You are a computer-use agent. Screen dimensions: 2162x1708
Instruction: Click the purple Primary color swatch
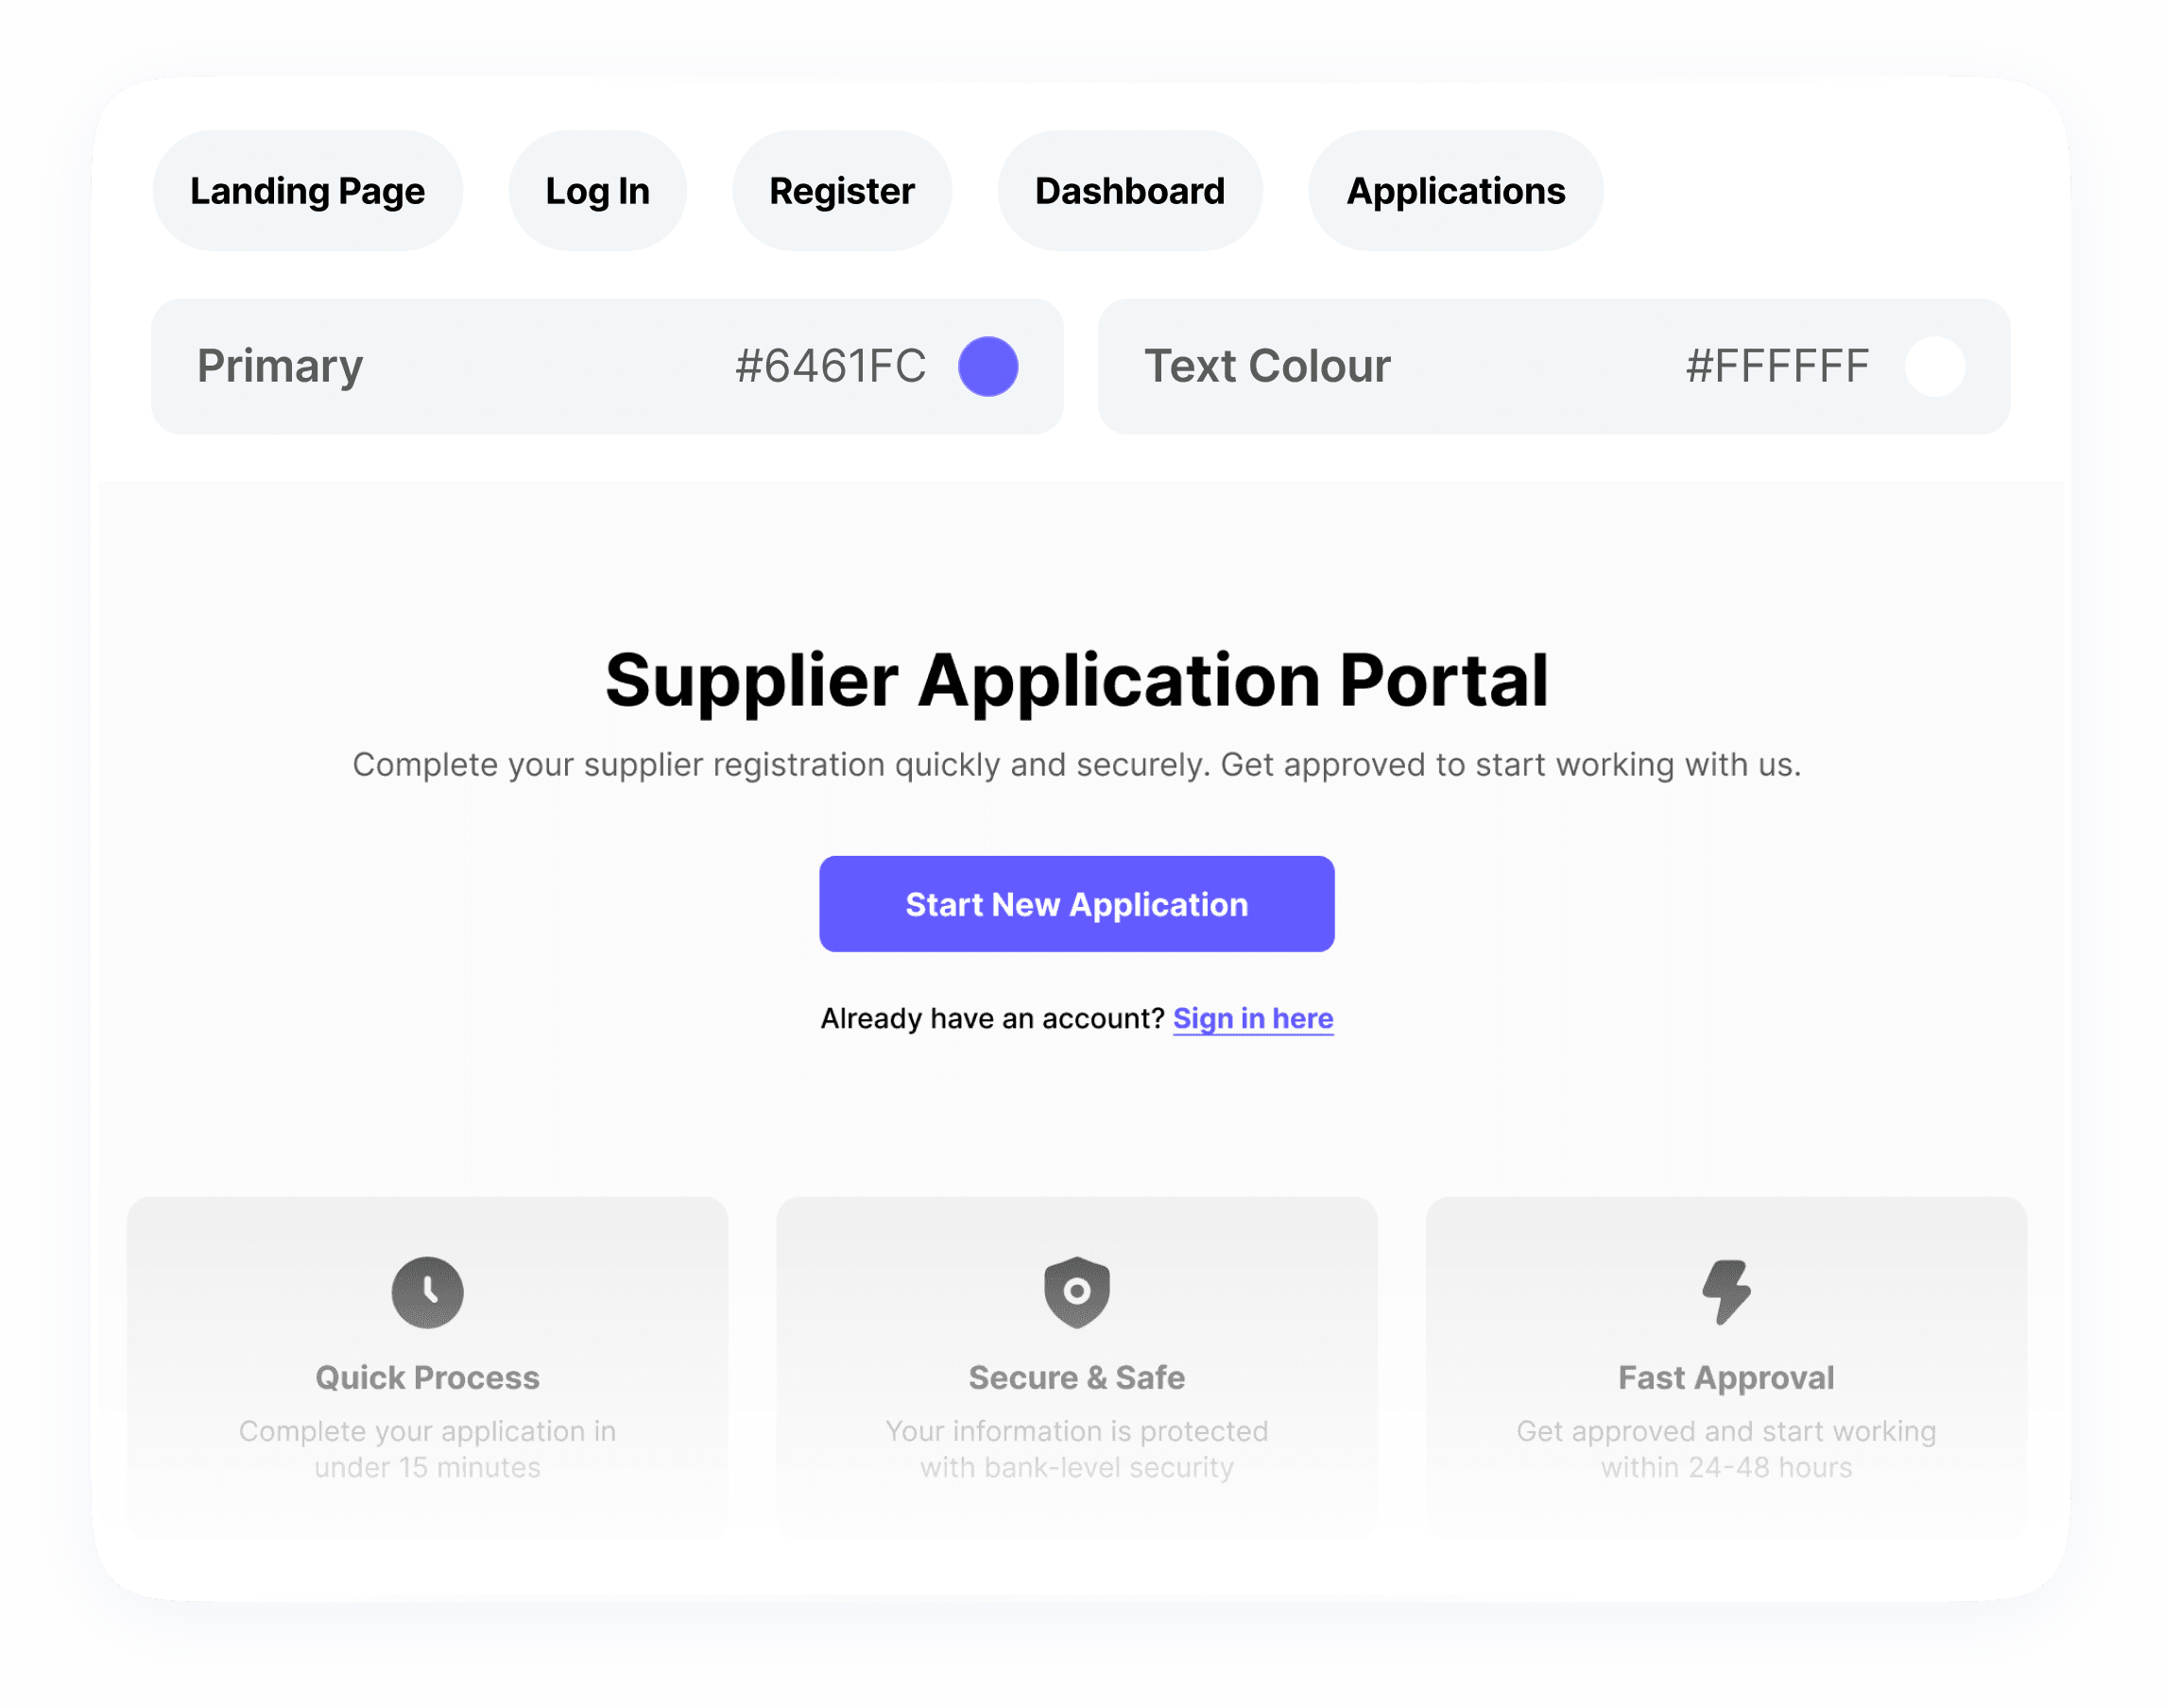pyautogui.click(x=987, y=366)
